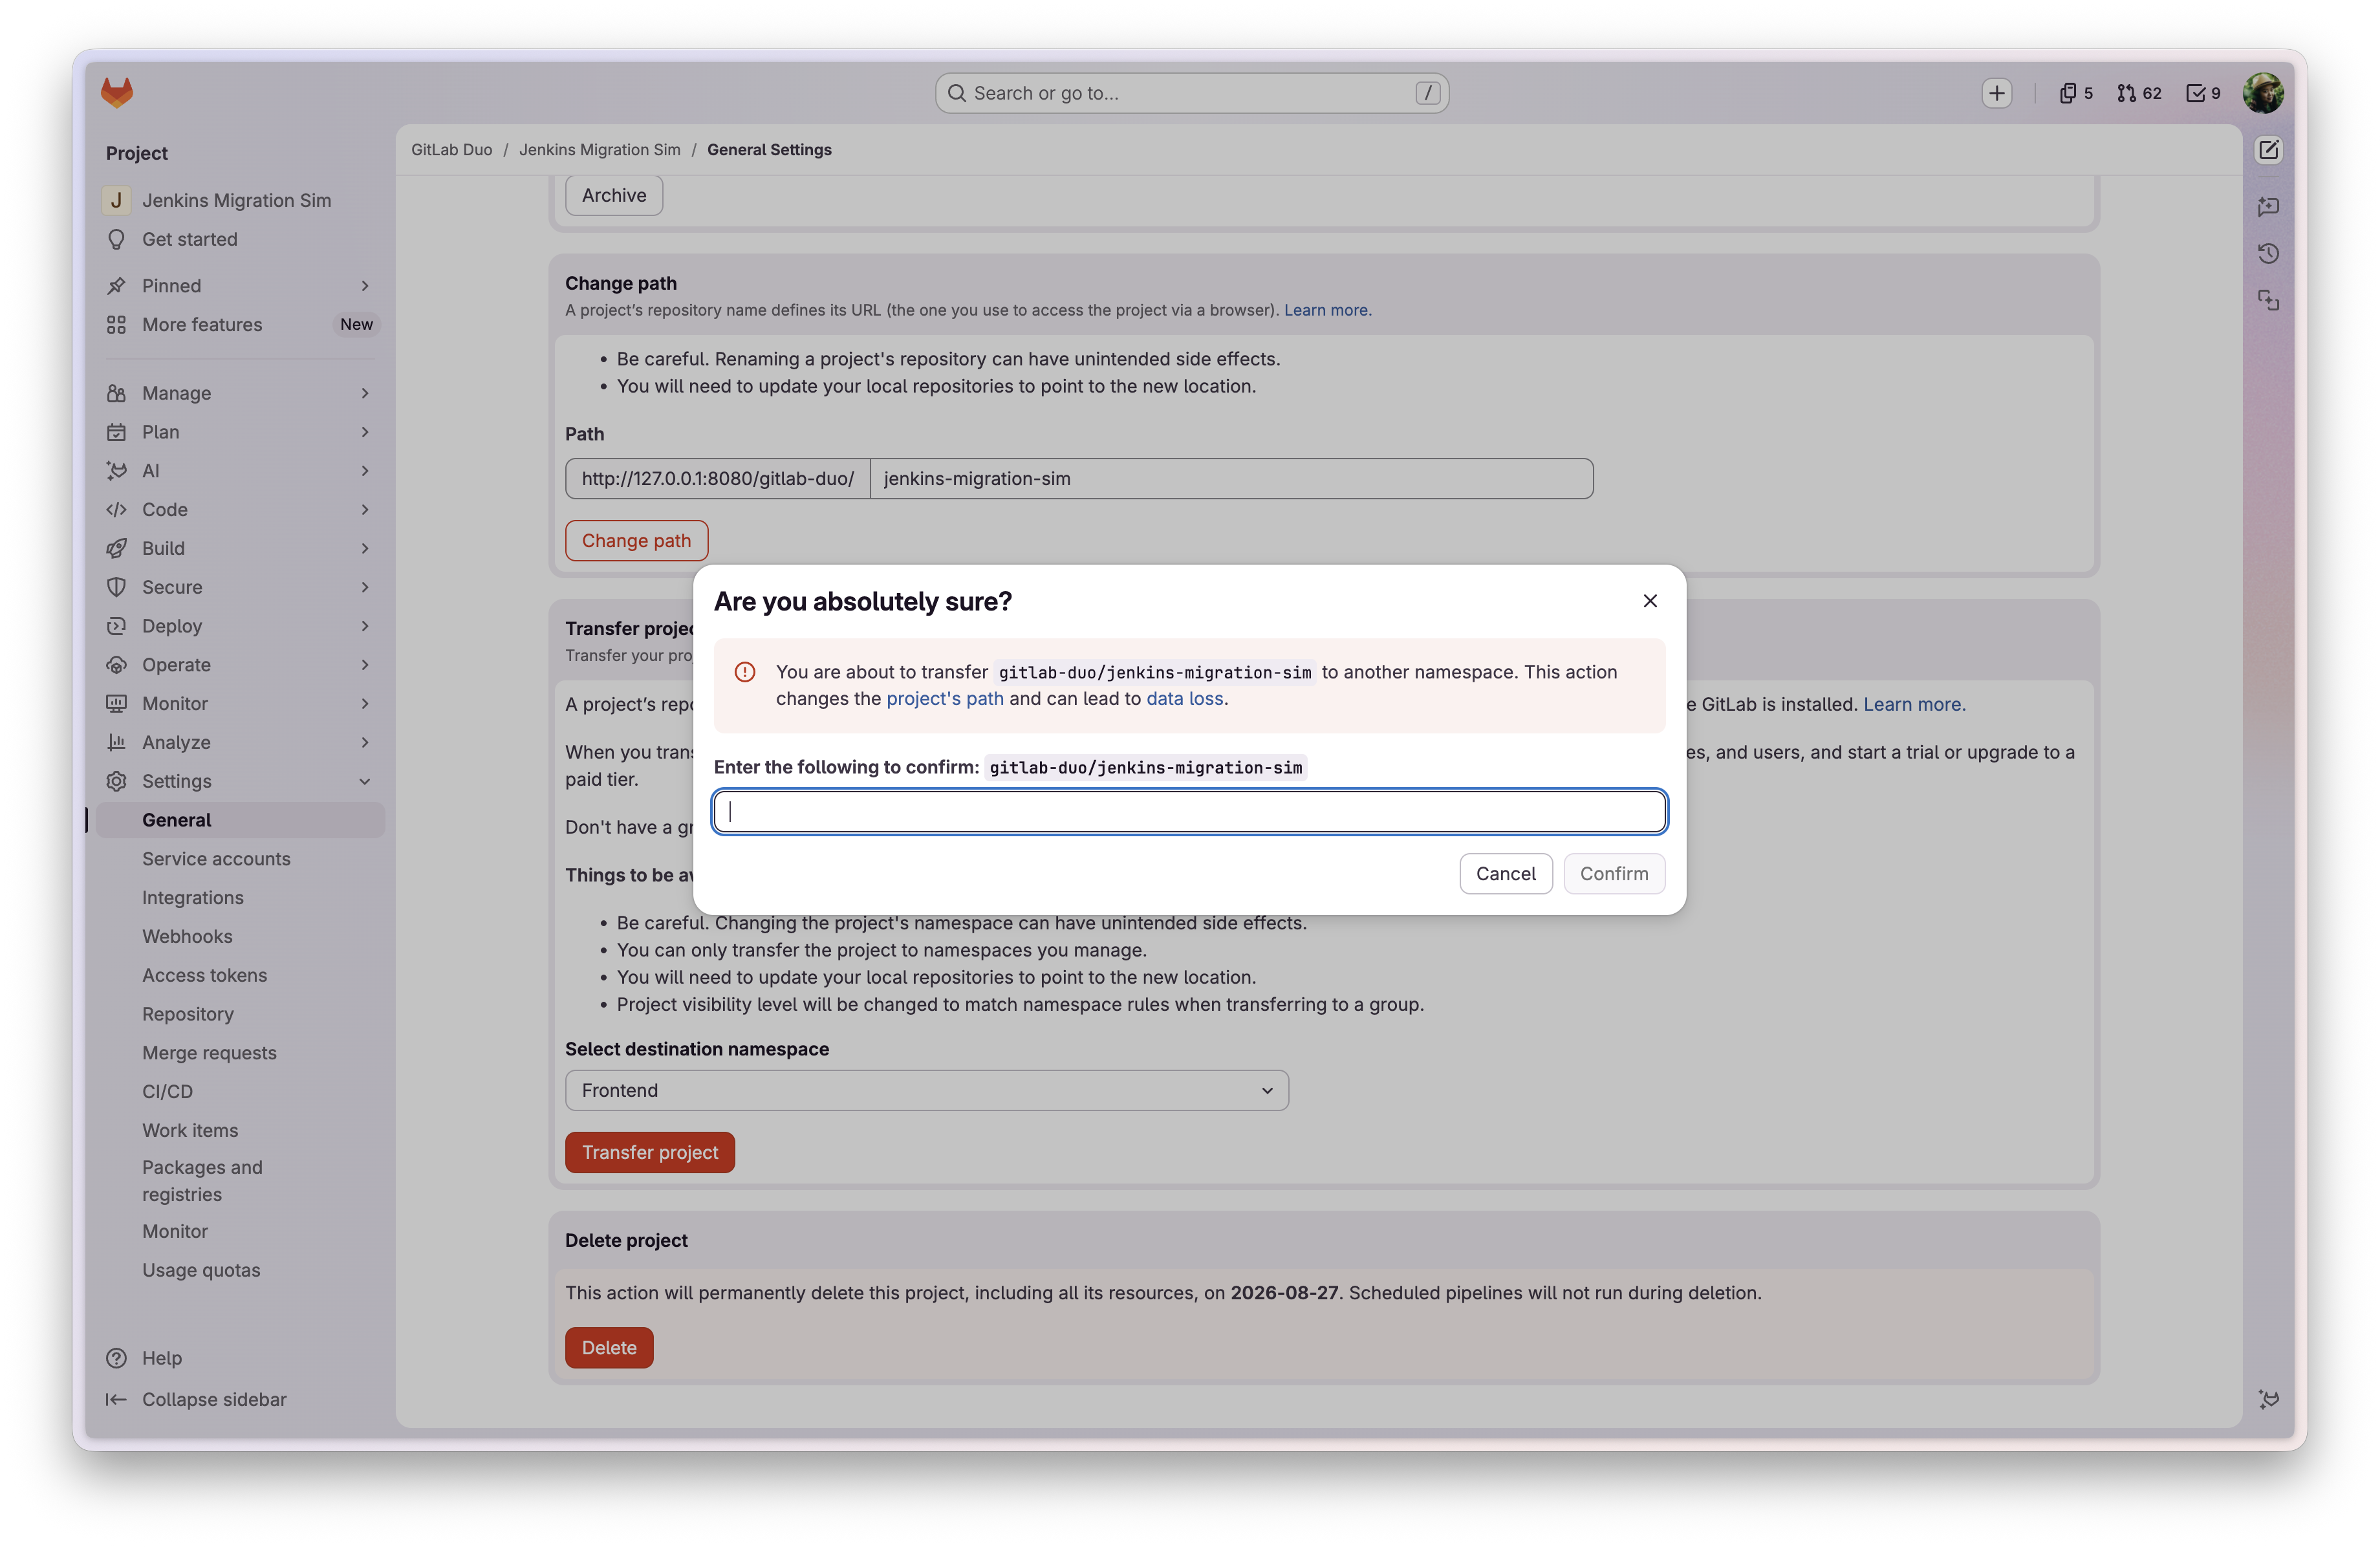Screen dimensions: 2380x1547
Task: Click the More features grid icon
Action: [116, 325]
